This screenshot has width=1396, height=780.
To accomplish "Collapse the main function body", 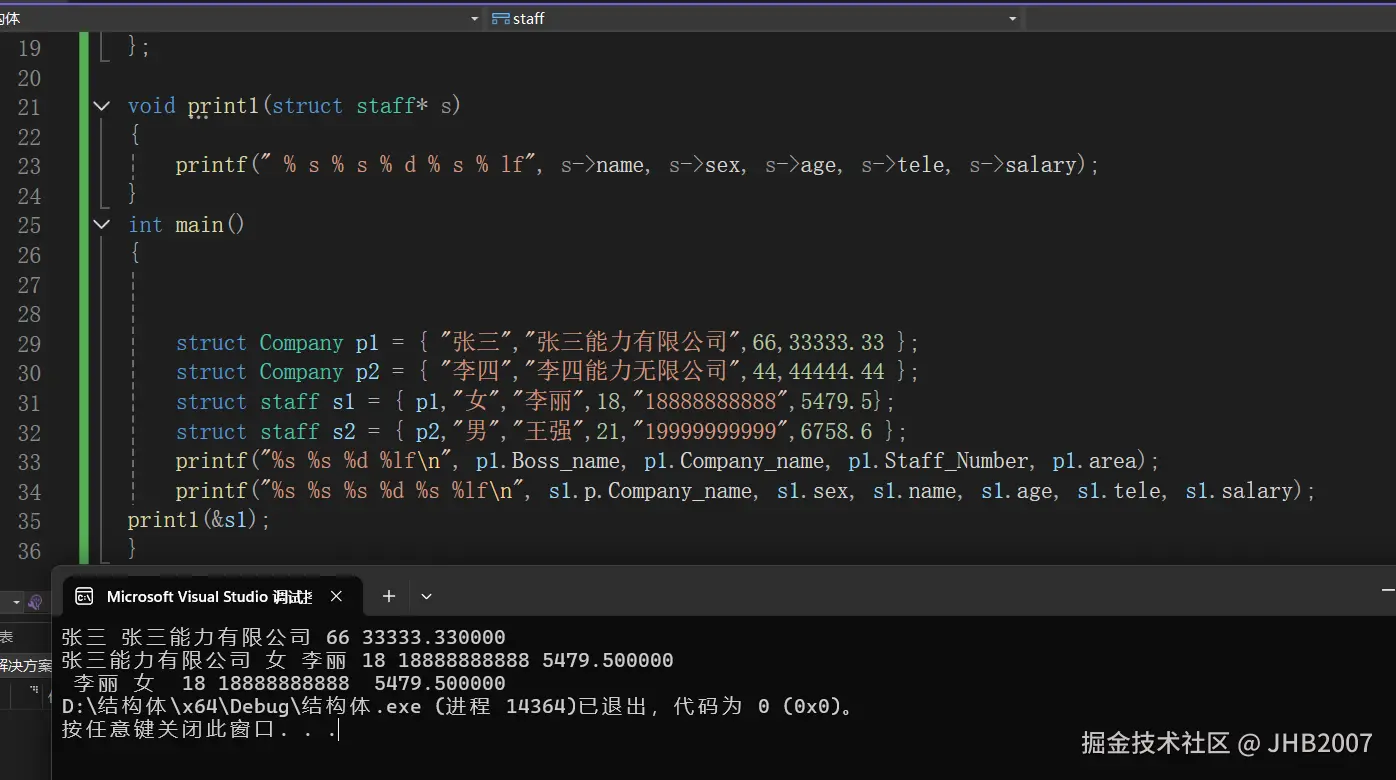I will click(100, 224).
